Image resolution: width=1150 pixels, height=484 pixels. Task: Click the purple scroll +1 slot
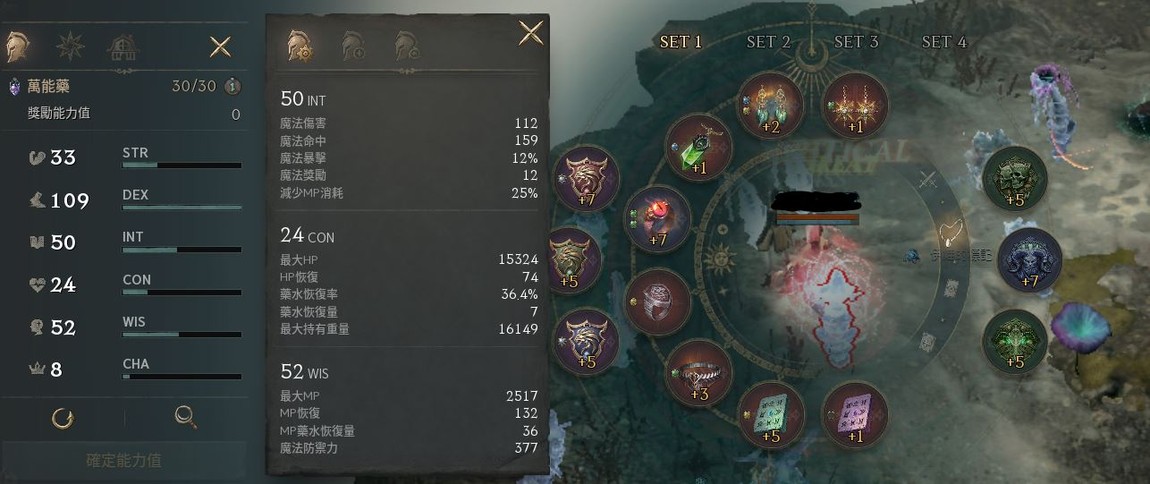click(854, 414)
